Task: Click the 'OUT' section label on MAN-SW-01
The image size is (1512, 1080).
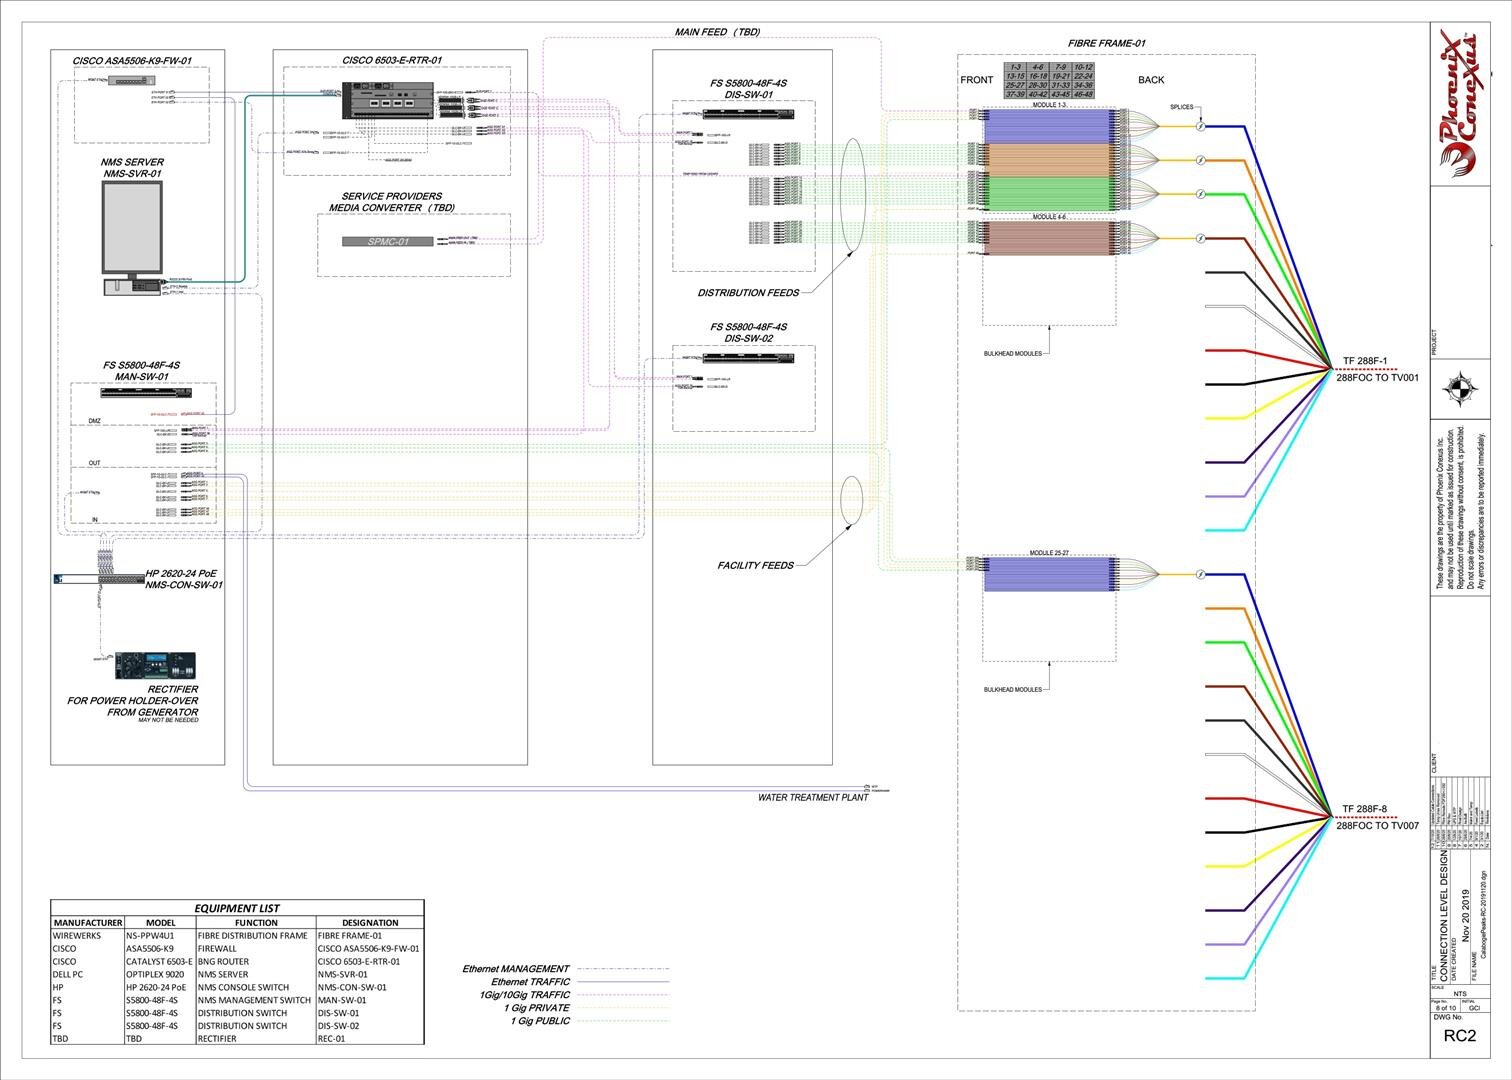Action: click(95, 463)
